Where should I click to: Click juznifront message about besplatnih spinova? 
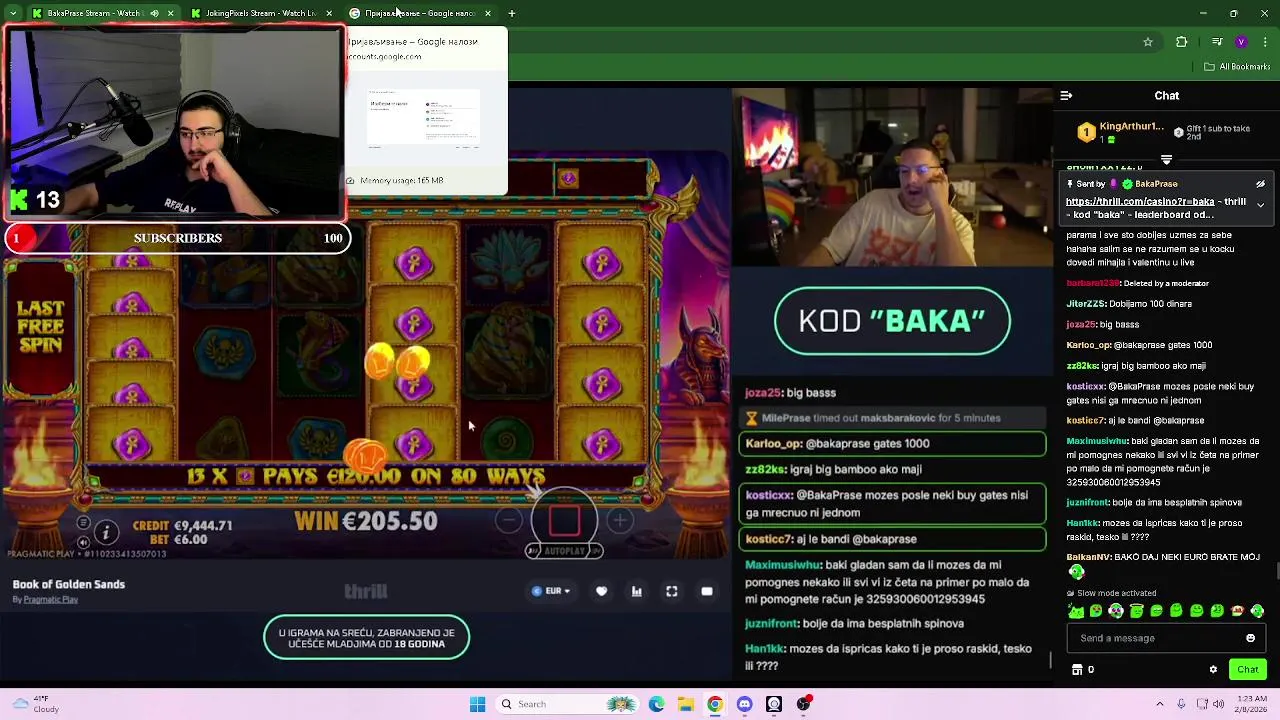click(855, 623)
